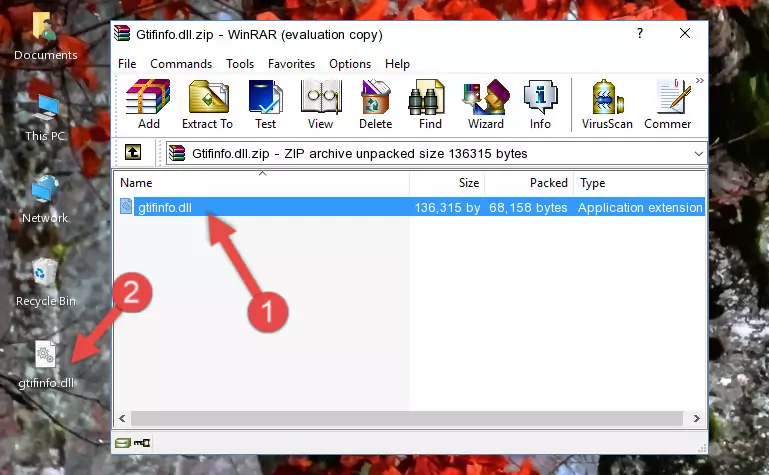
Task: Click the 68,158 bytes packed value
Action: [x=528, y=207]
